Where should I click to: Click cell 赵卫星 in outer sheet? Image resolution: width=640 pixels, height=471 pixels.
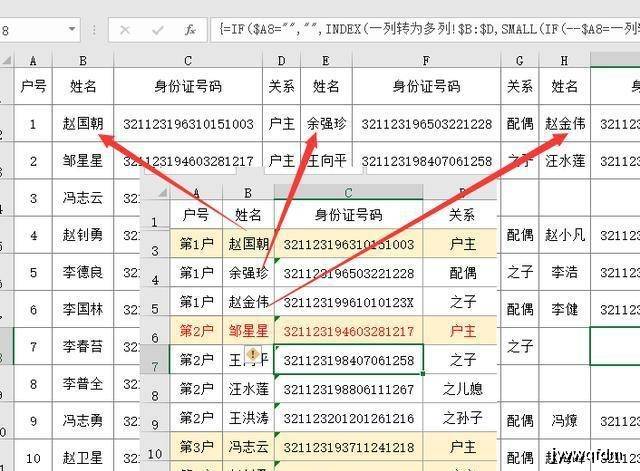(x=83, y=457)
